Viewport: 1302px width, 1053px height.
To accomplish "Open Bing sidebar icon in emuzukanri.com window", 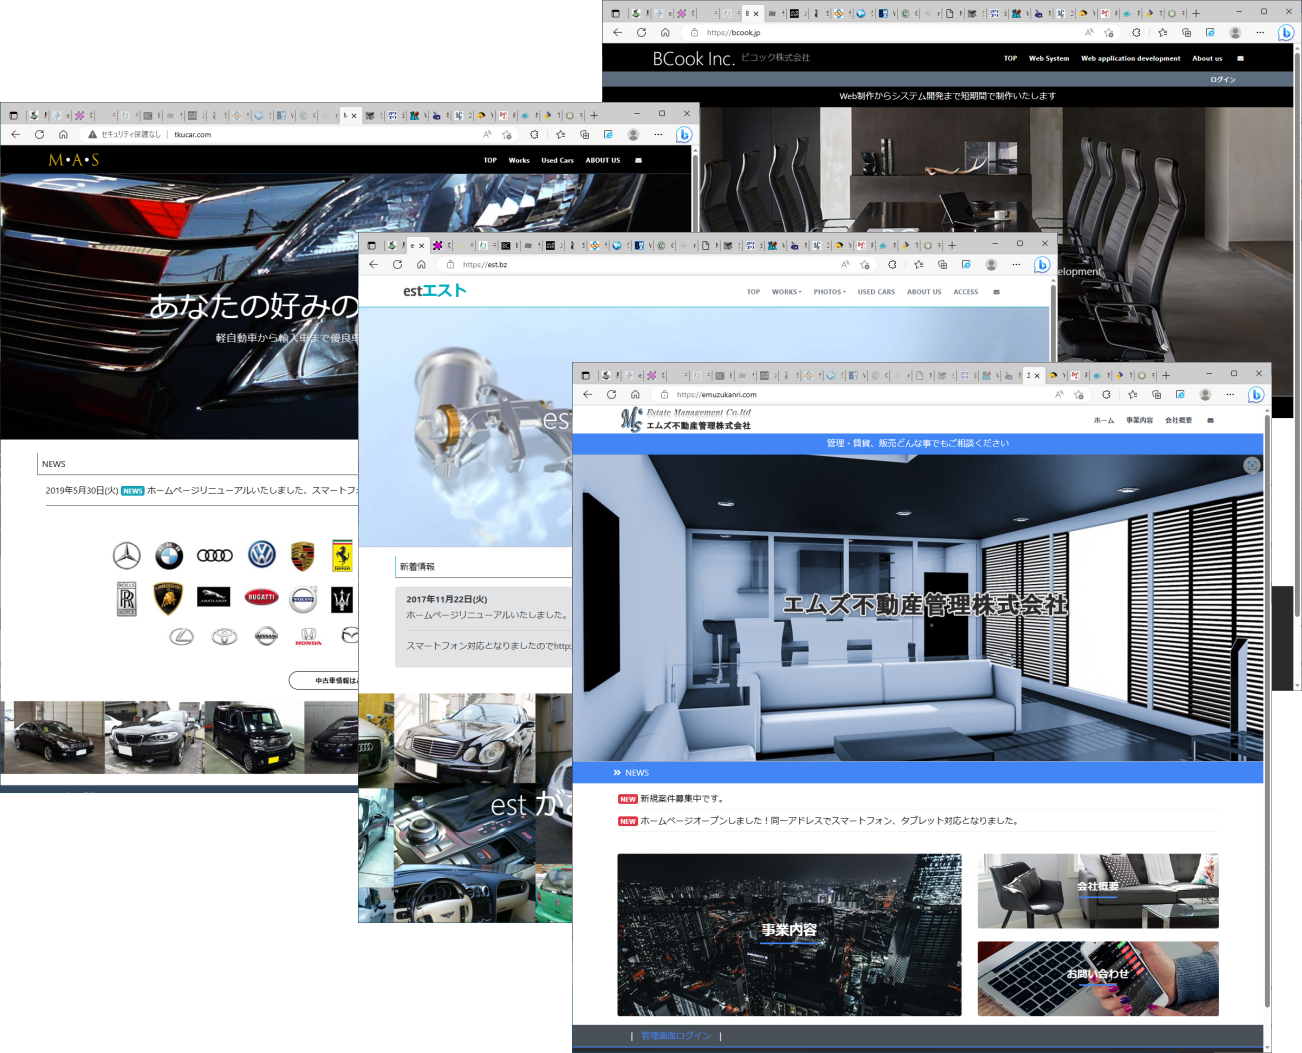I will [1256, 395].
